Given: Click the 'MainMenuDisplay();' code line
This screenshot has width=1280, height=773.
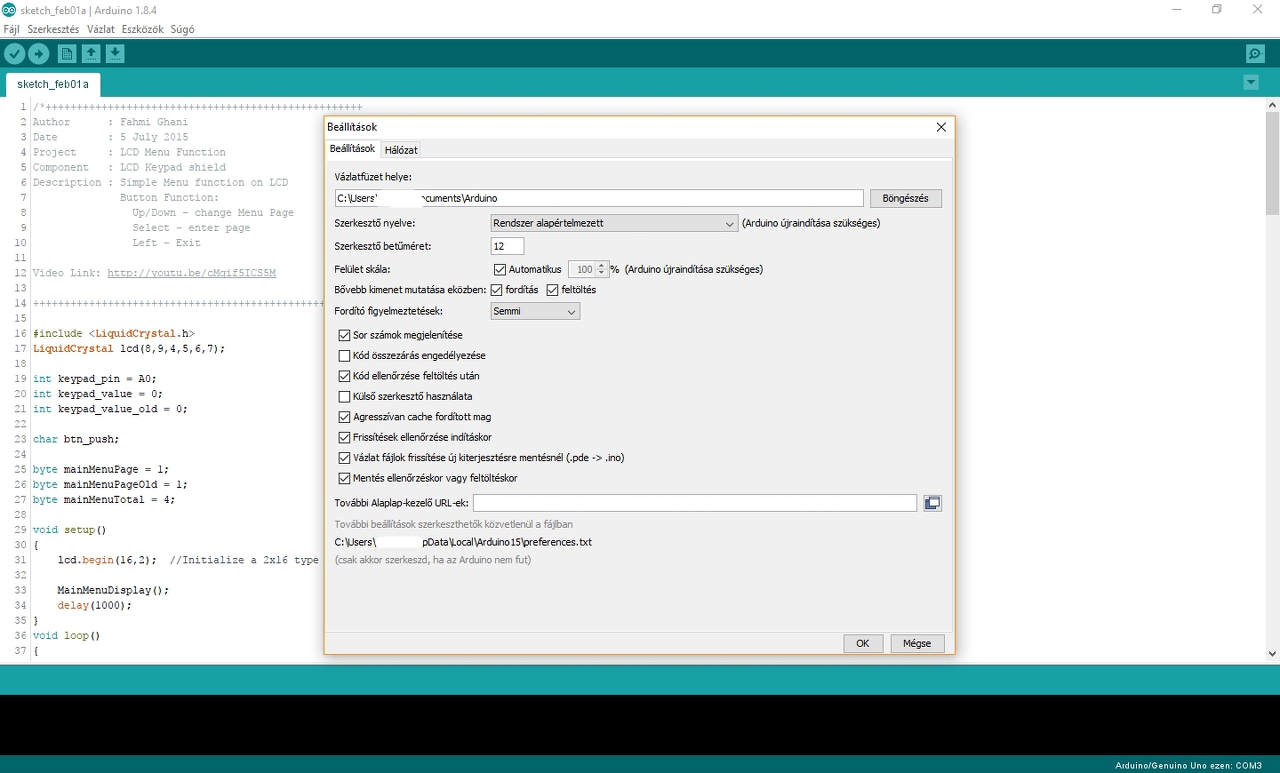Looking at the screenshot, I should pos(113,590).
